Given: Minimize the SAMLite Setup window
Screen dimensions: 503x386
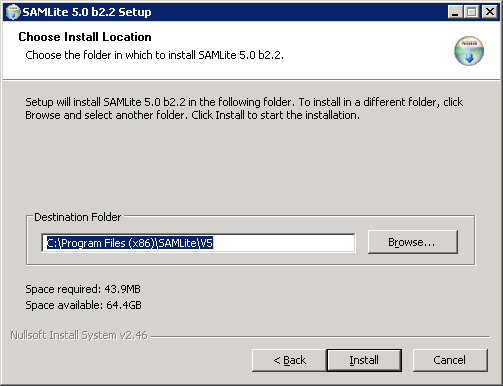Looking at the screenshot, I should [x=455, y=12].
